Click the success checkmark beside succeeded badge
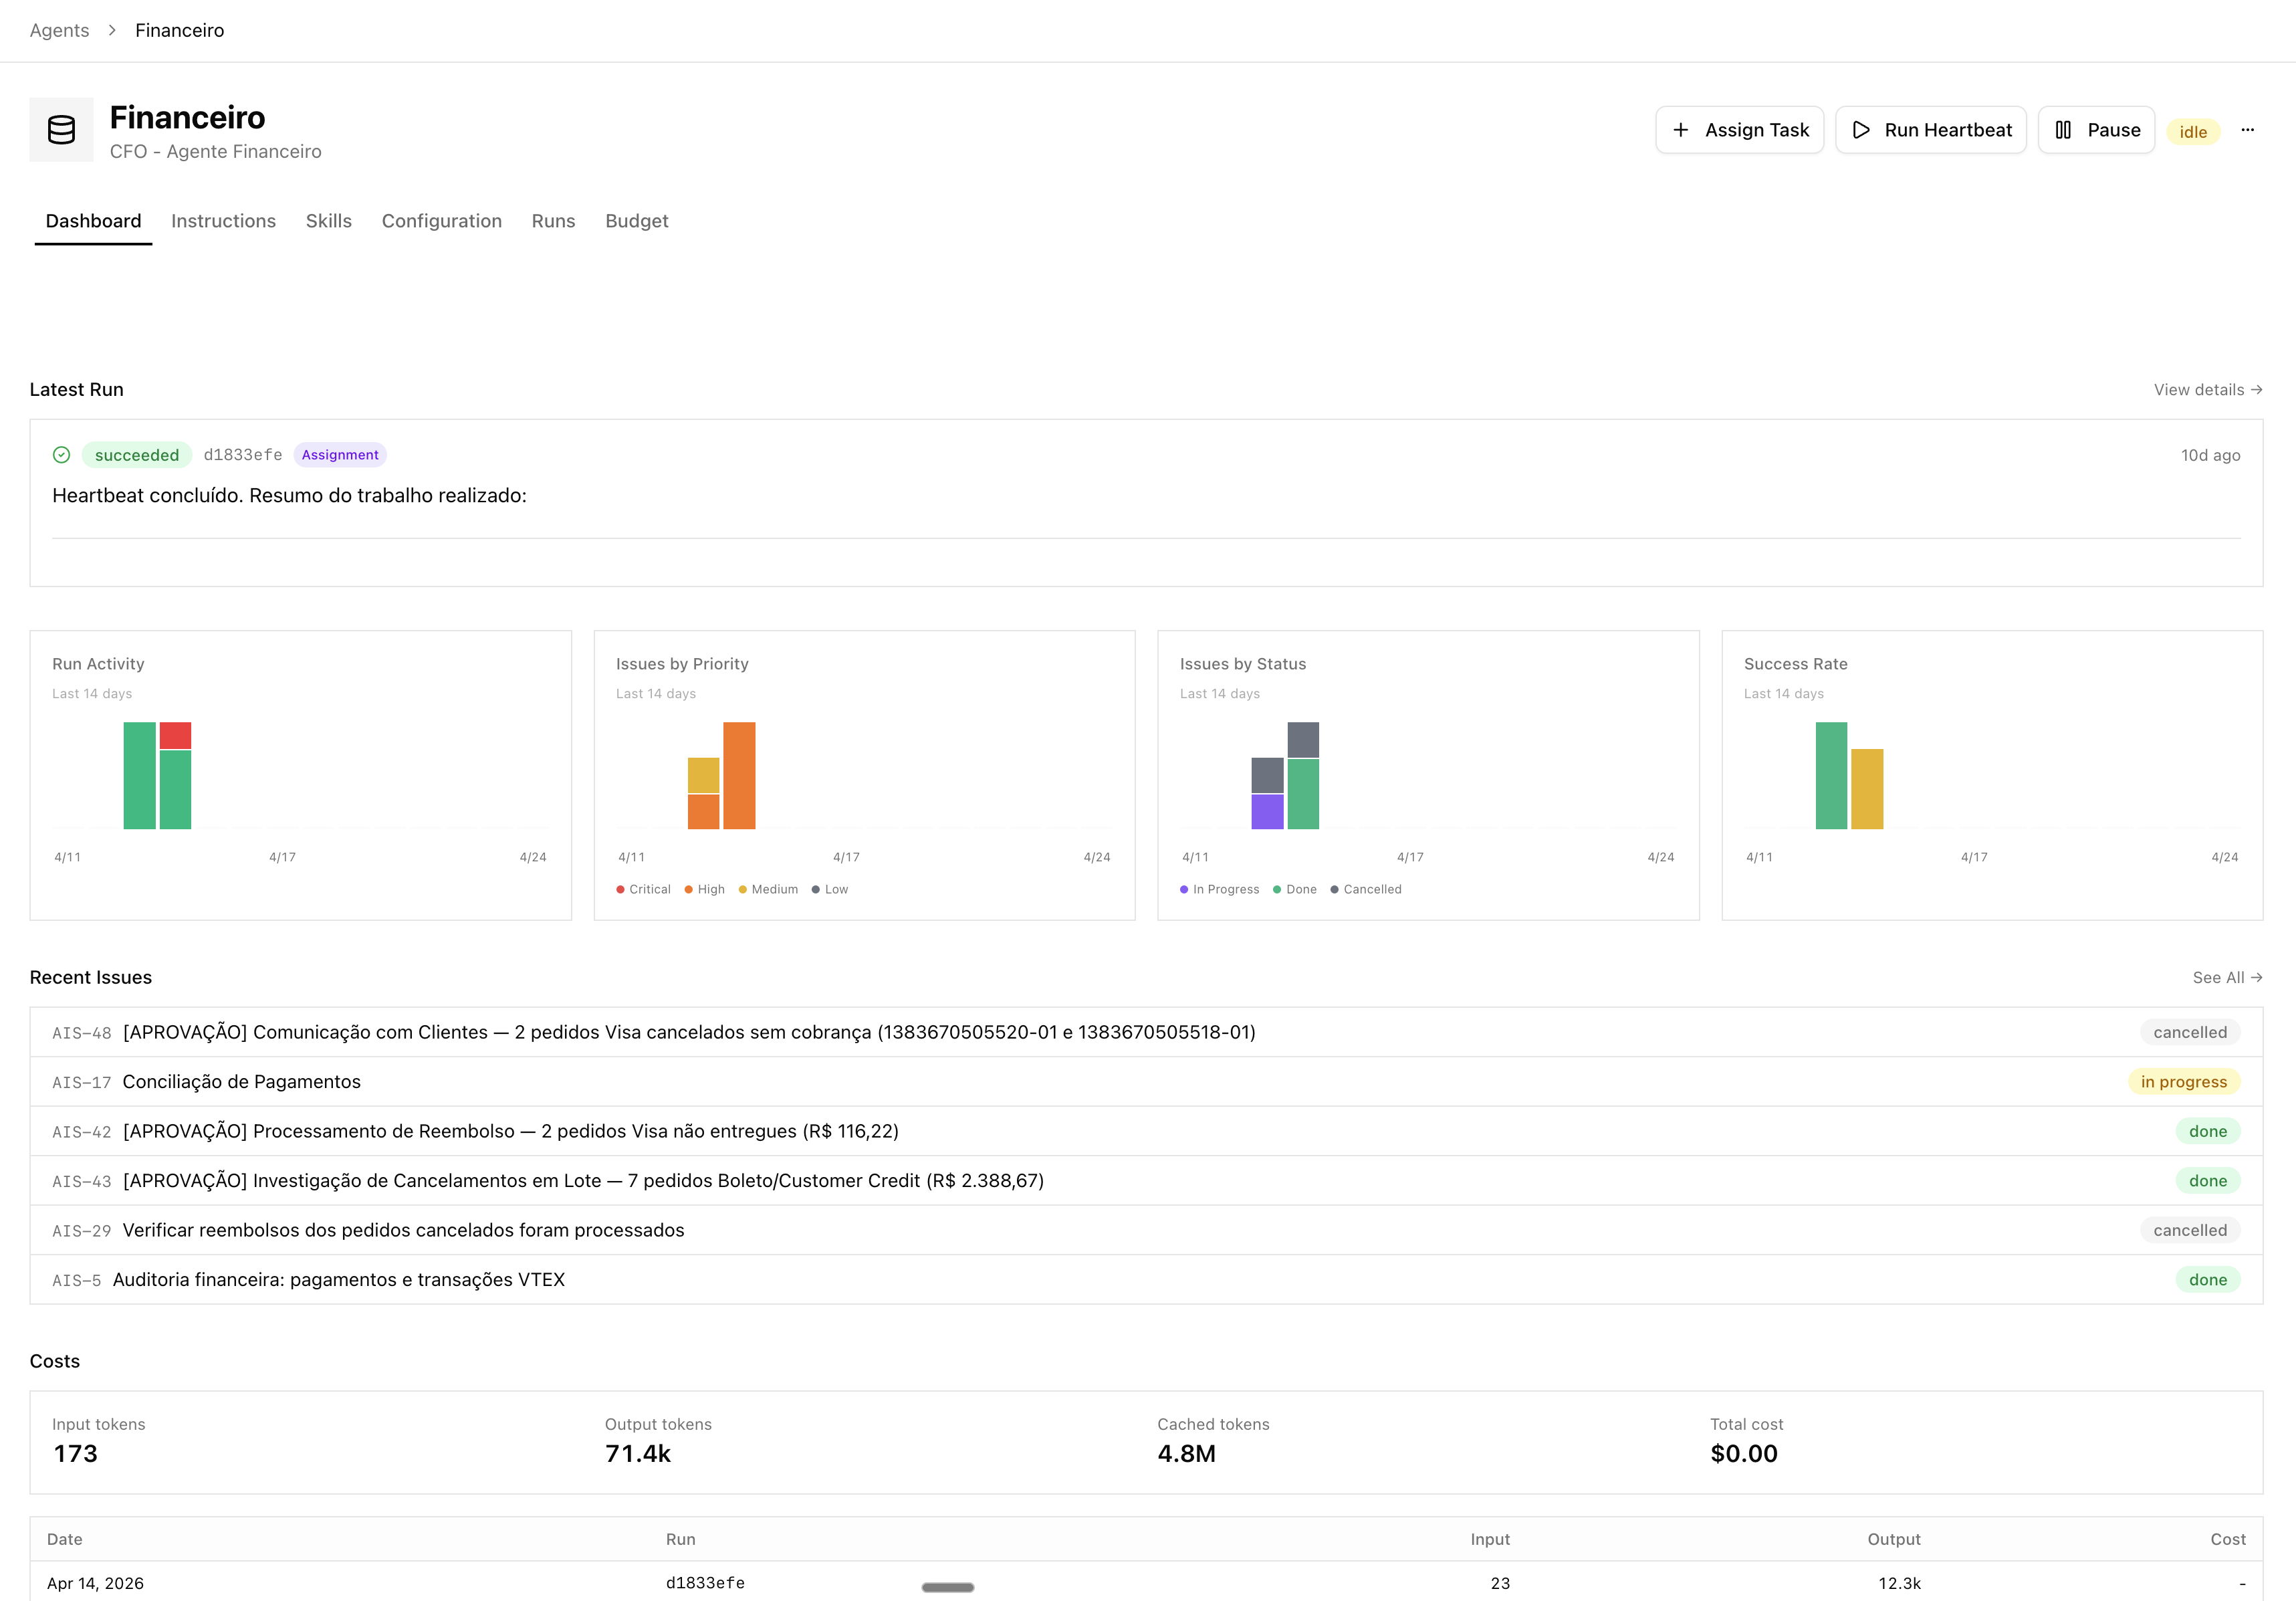The height and width of the screenshot is (1601, 2296). [61, 455]
